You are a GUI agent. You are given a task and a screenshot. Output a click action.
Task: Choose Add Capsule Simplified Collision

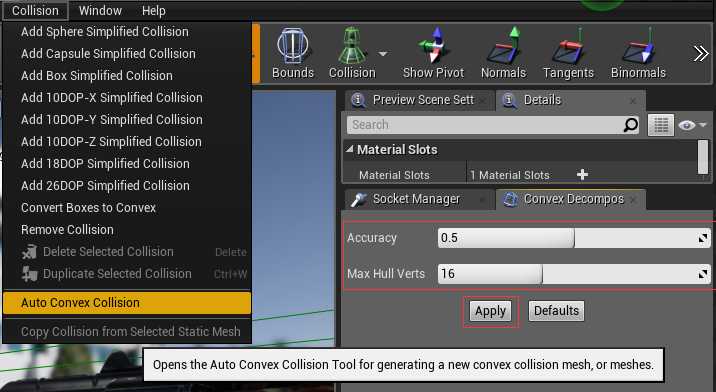[127, 53]
